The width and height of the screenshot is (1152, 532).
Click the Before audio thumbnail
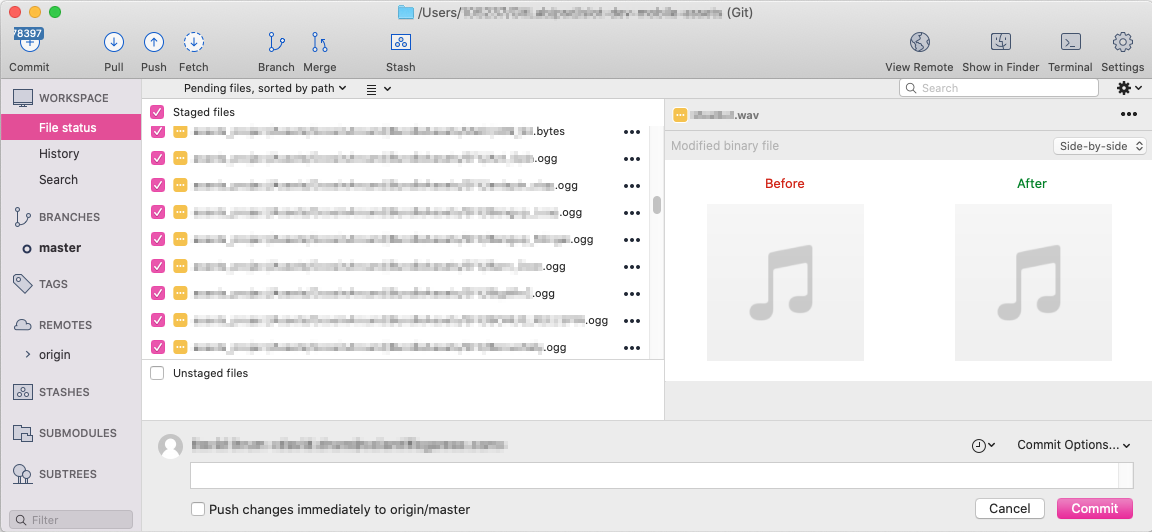pyautogui.click(x=785, y=282)
